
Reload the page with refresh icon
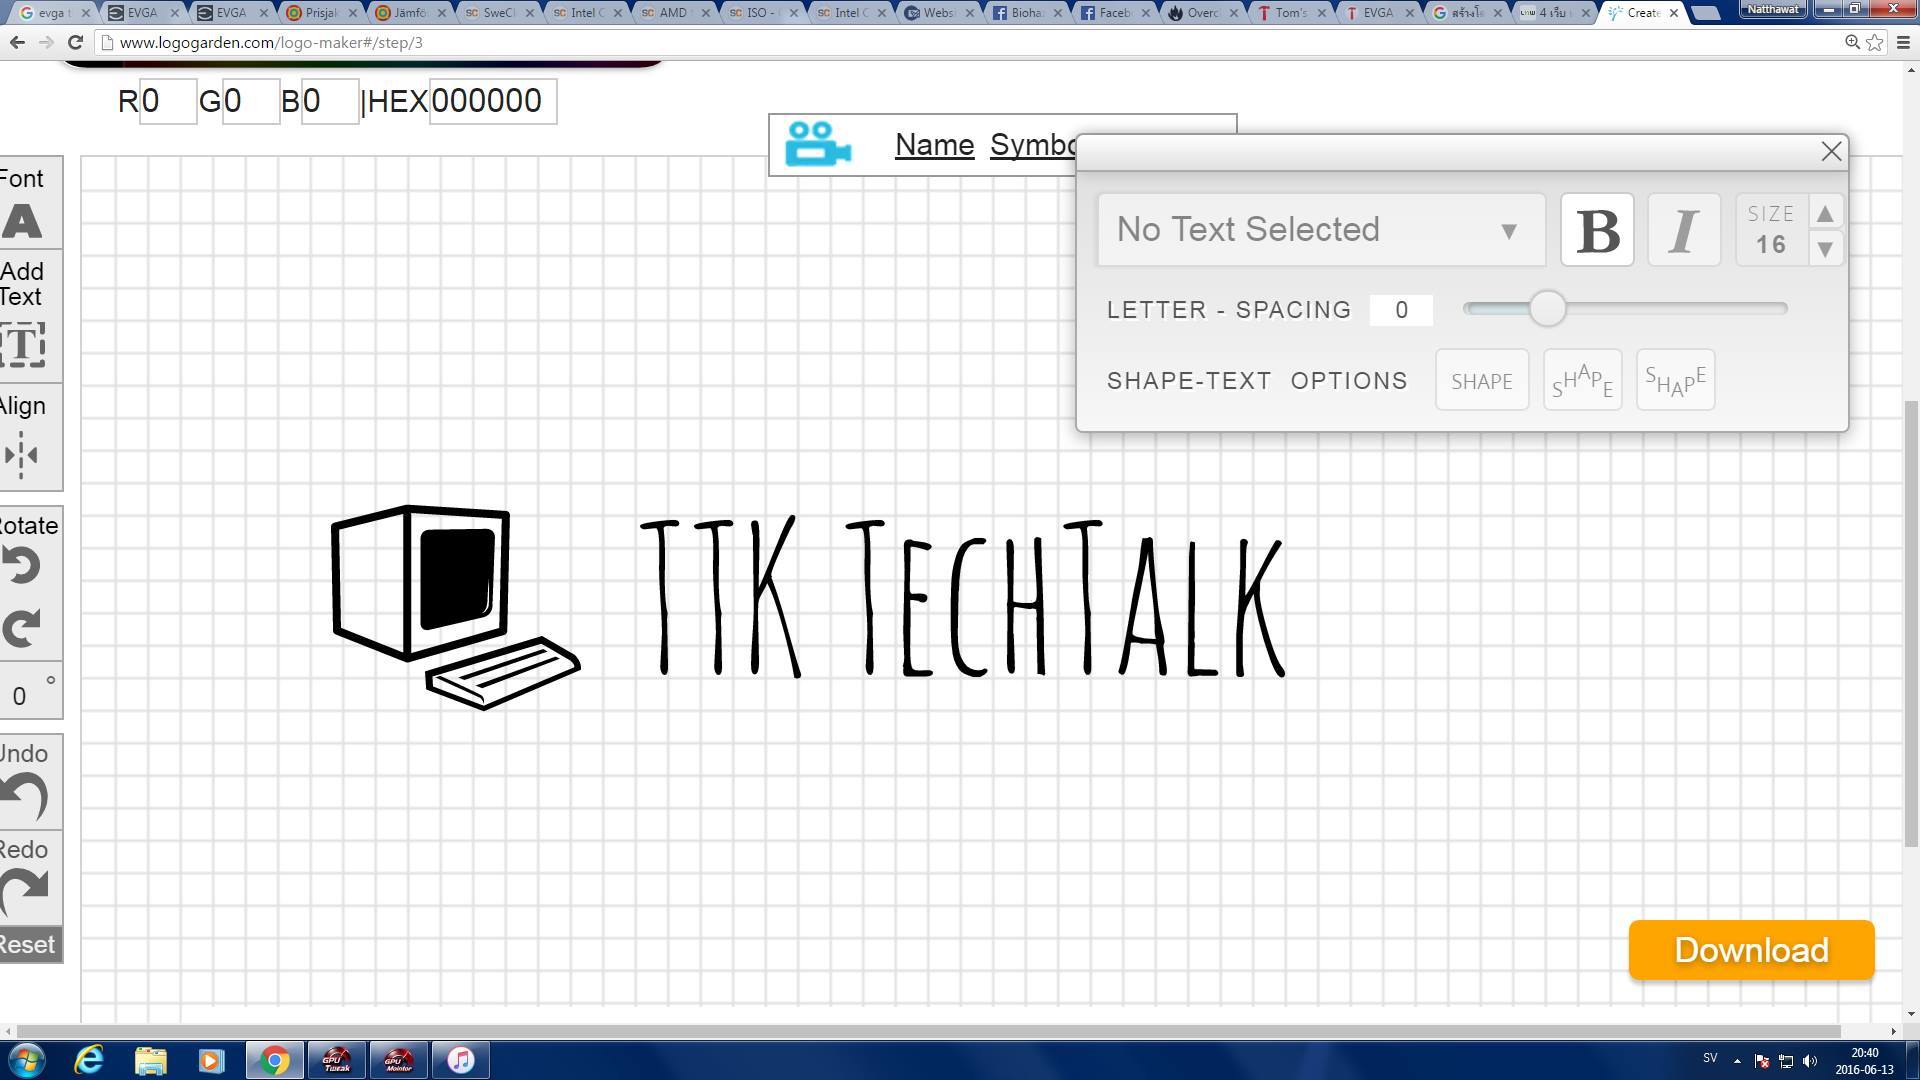coord(75,42)
